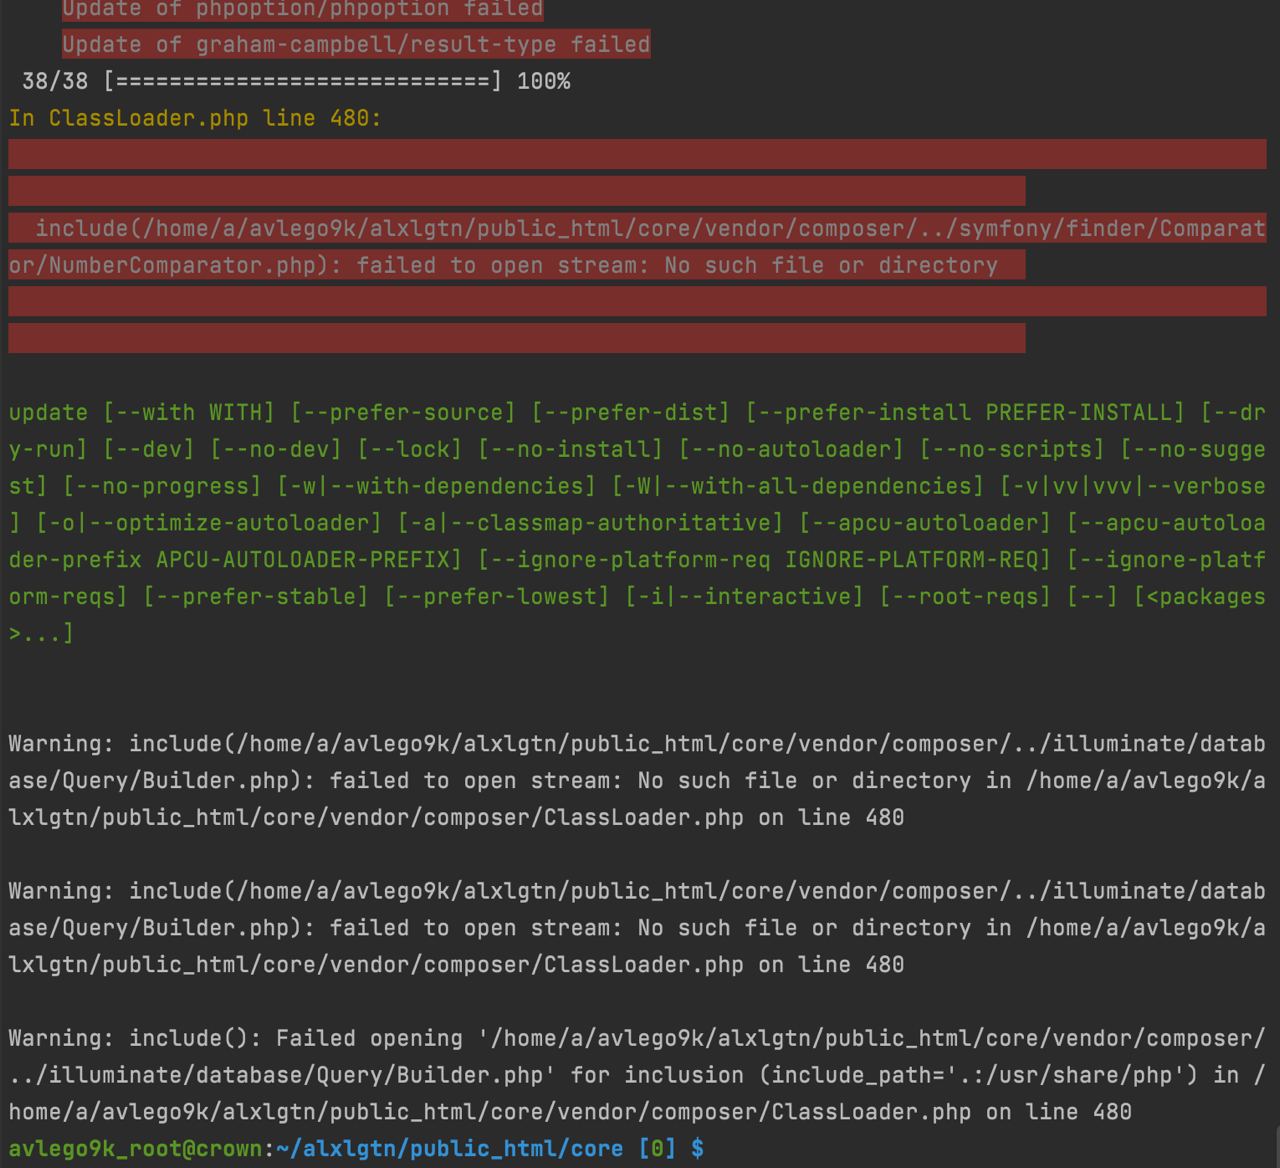
Task: Click the [--no-progress] option
Action: (x=162, y=486)
